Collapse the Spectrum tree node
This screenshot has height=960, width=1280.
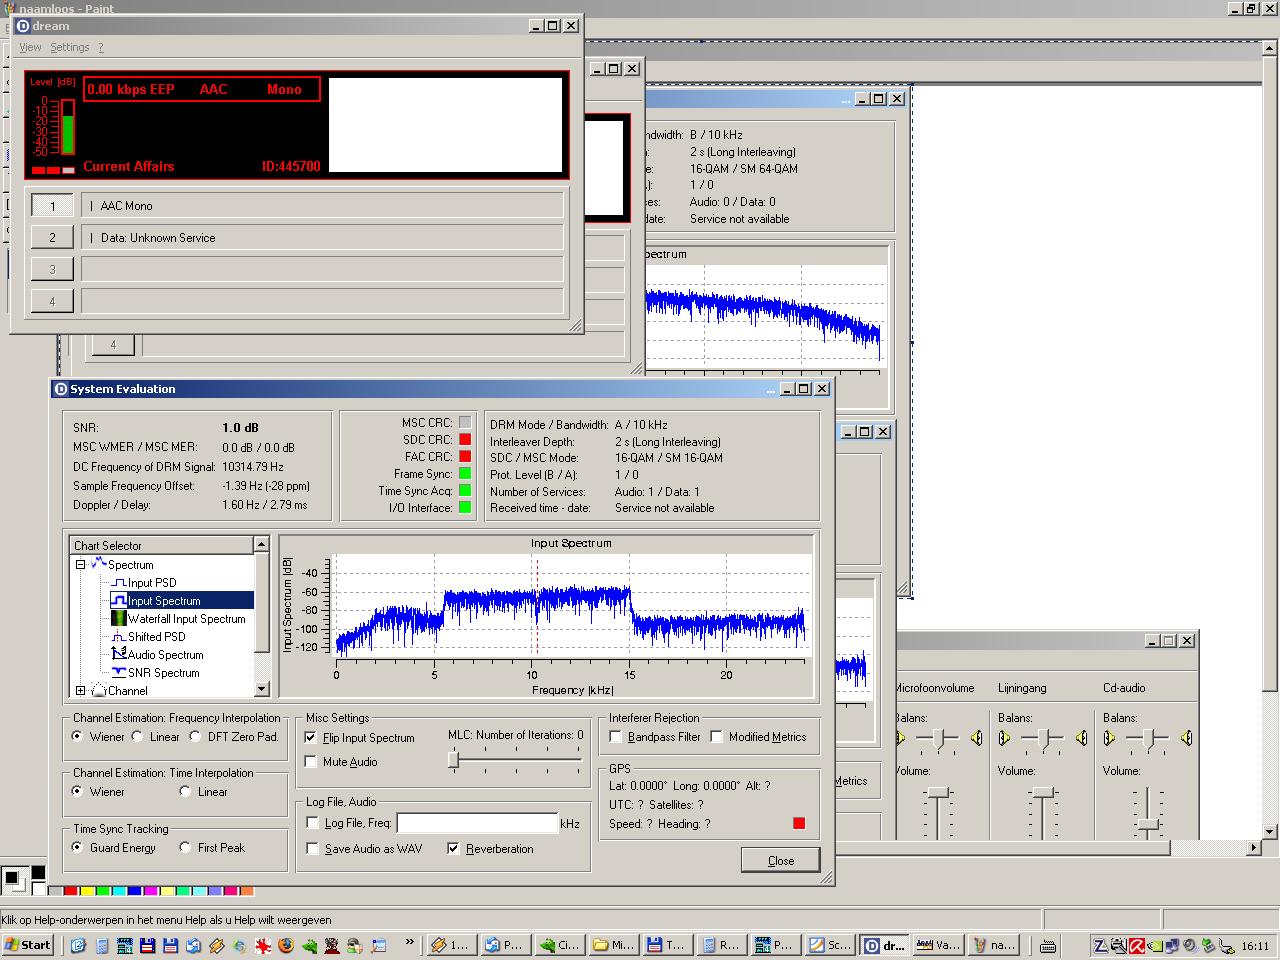80,565
